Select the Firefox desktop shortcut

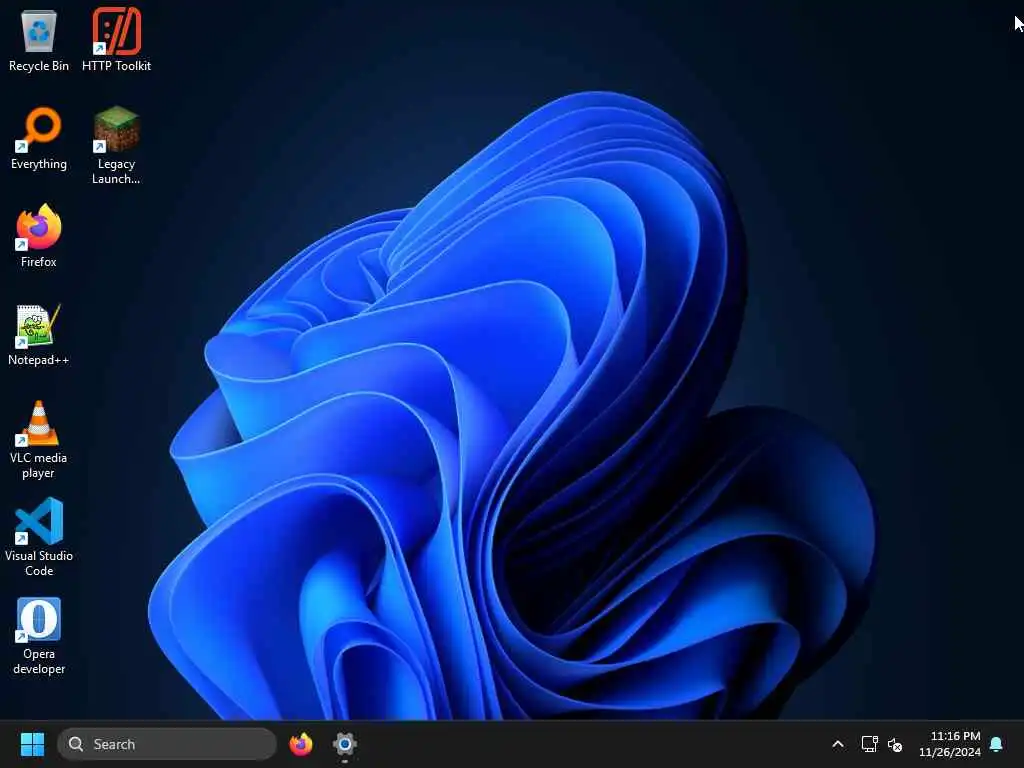tap(39, 236)
